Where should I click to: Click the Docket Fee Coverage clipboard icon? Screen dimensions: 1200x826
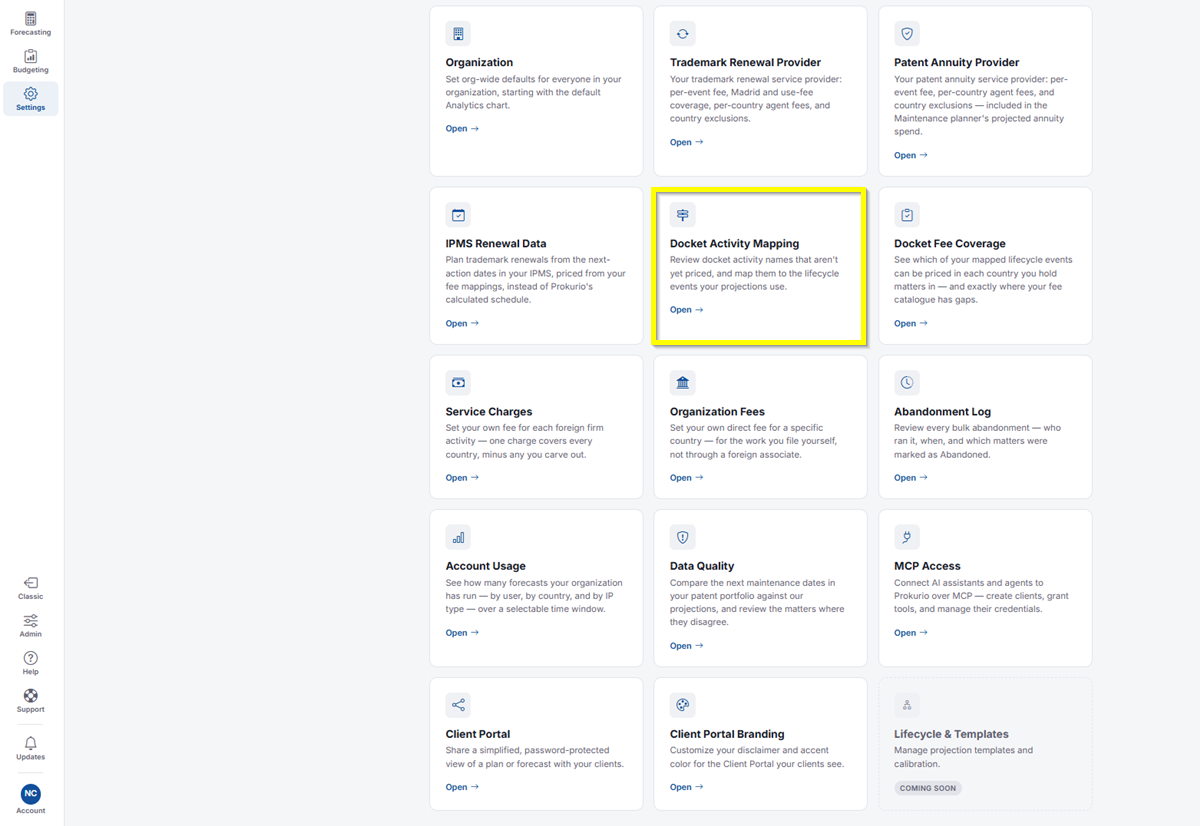point(907,215)
